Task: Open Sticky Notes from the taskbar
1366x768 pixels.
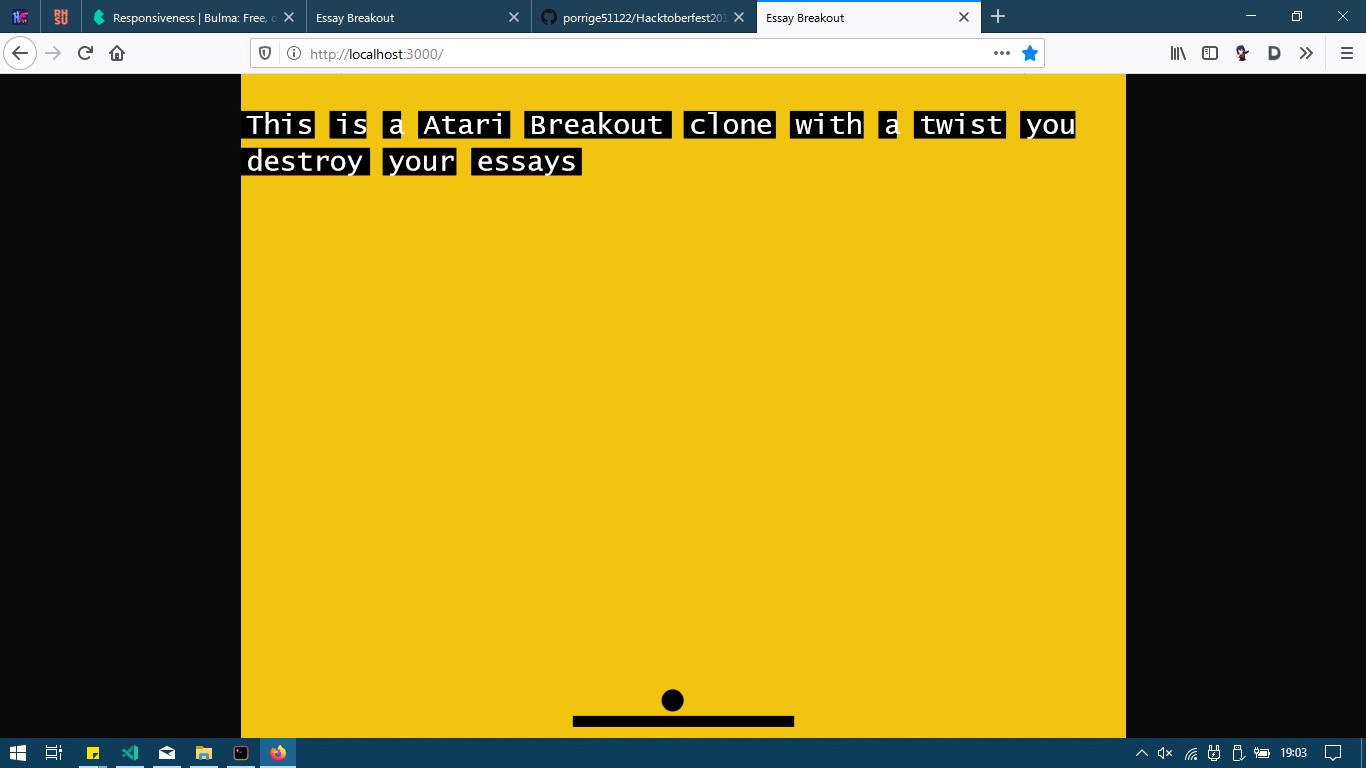Action: click(x=93, y=753)
